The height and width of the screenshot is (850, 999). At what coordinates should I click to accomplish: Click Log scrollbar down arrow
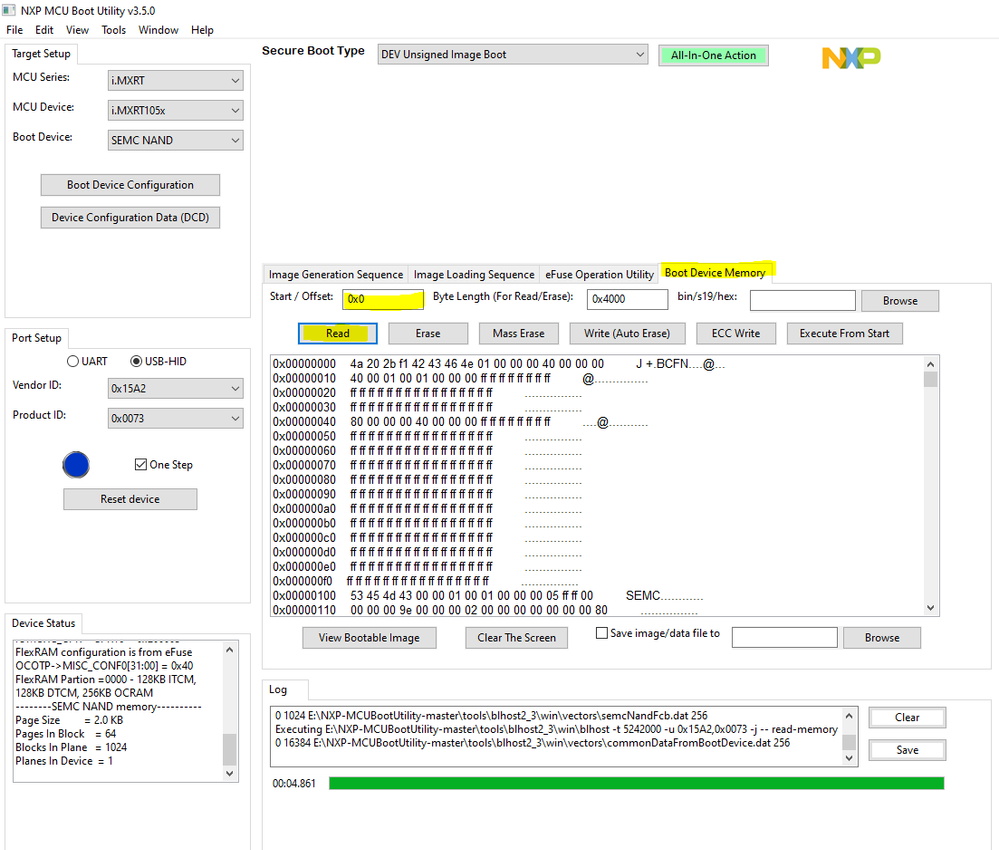(x=849, y=758)
